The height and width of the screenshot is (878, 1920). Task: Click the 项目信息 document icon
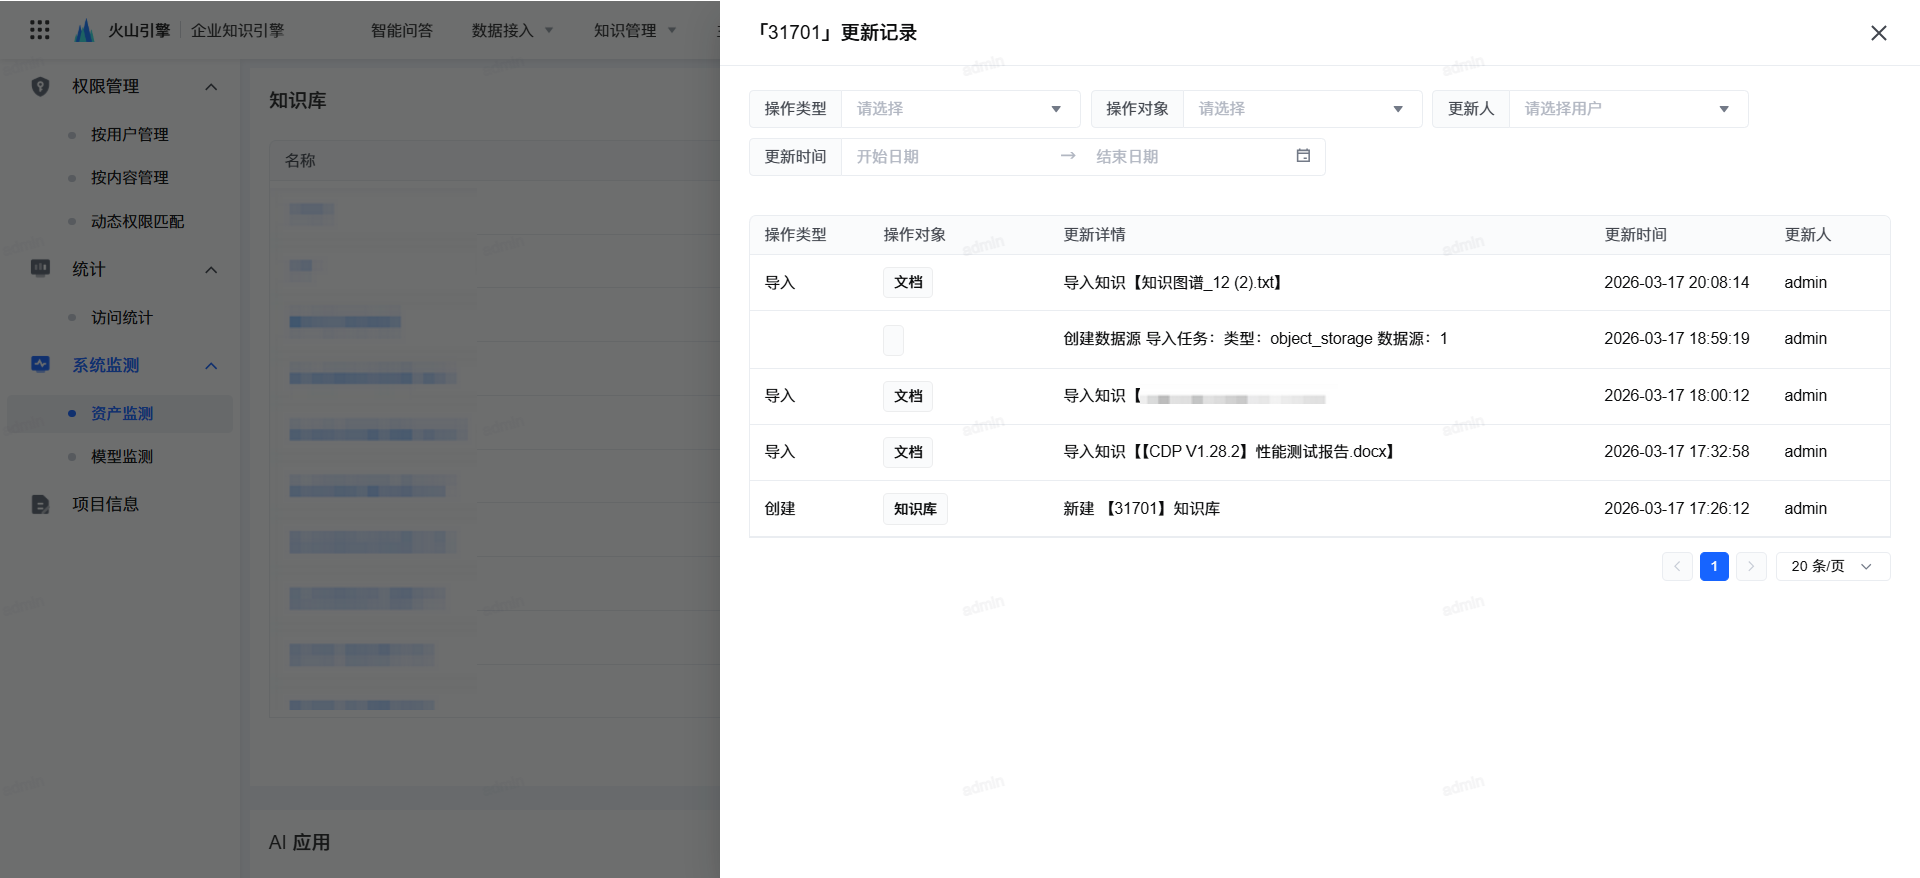[x=40, y=504]
